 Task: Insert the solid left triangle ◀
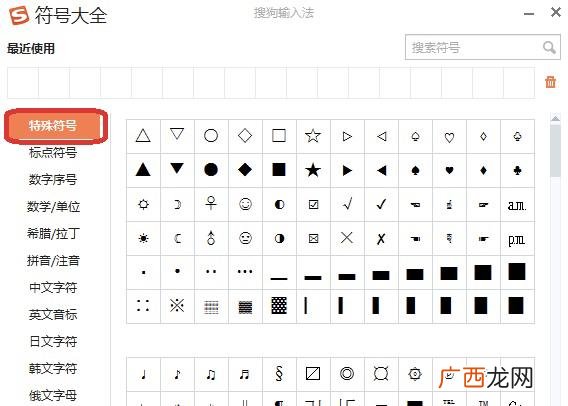click(x=381, y=170)
